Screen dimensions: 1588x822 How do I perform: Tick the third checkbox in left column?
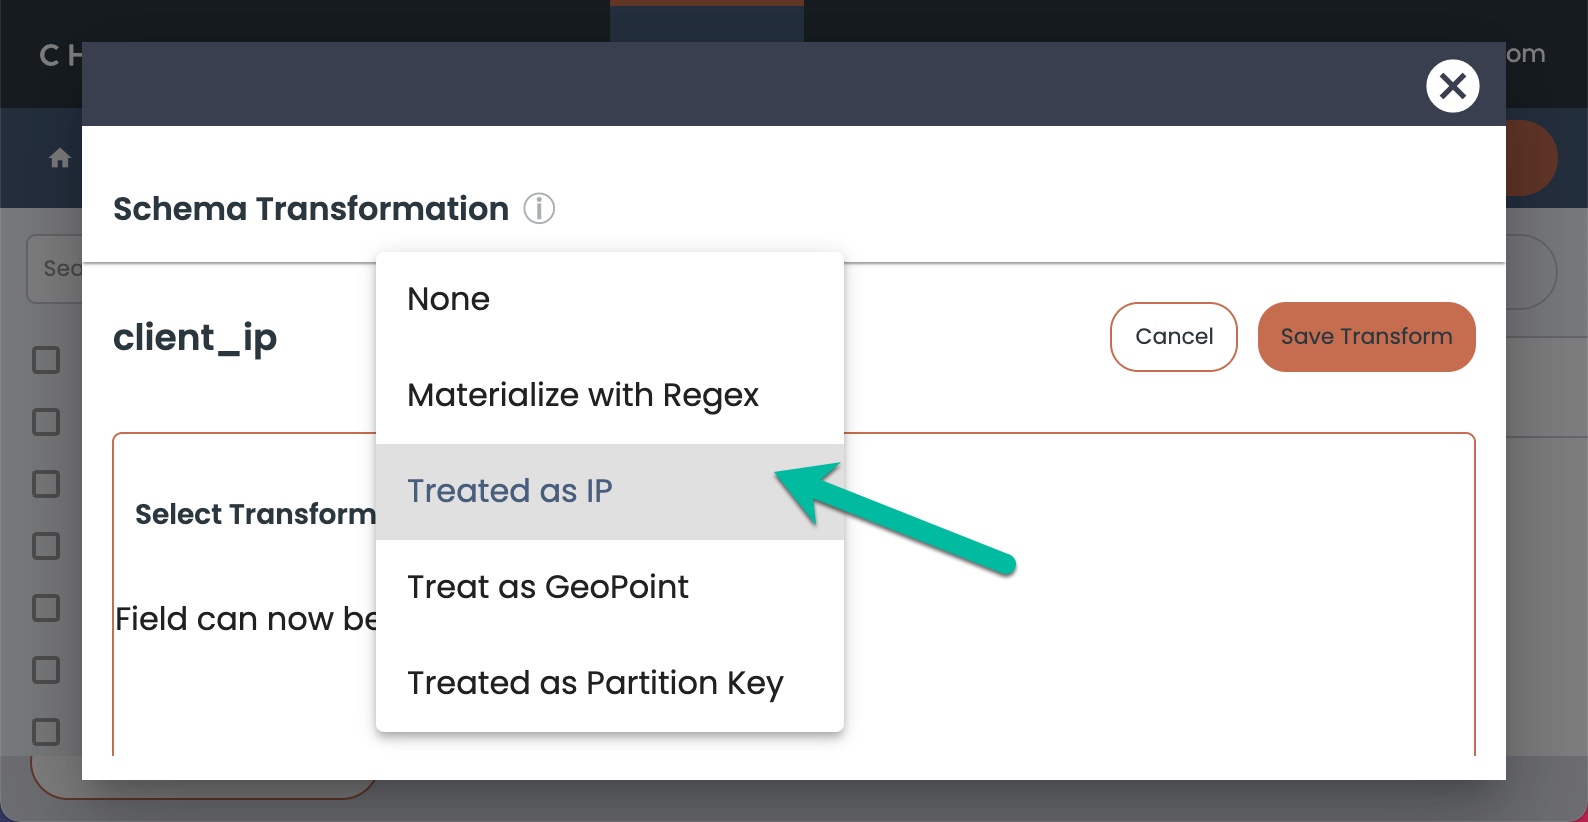click(46, 484)
